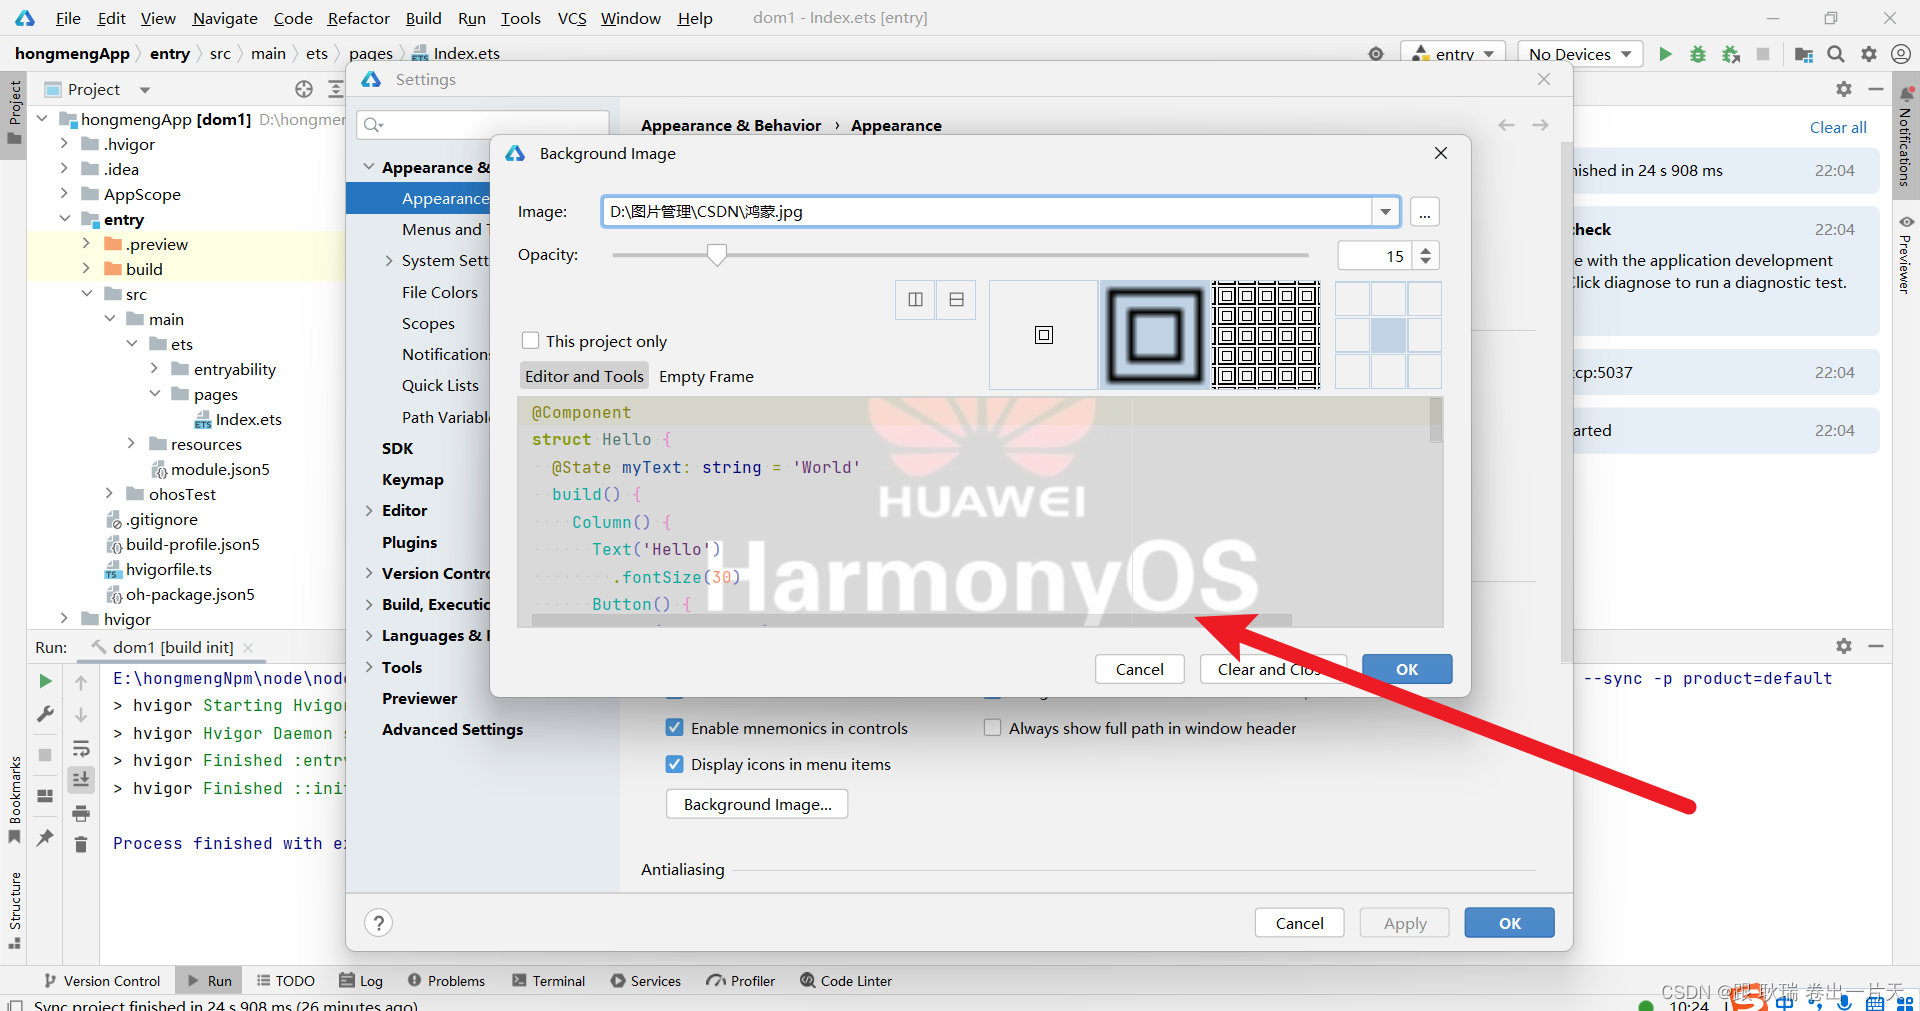
Task: Switch to Editor and Tools tab
Action: pos(584,376)
